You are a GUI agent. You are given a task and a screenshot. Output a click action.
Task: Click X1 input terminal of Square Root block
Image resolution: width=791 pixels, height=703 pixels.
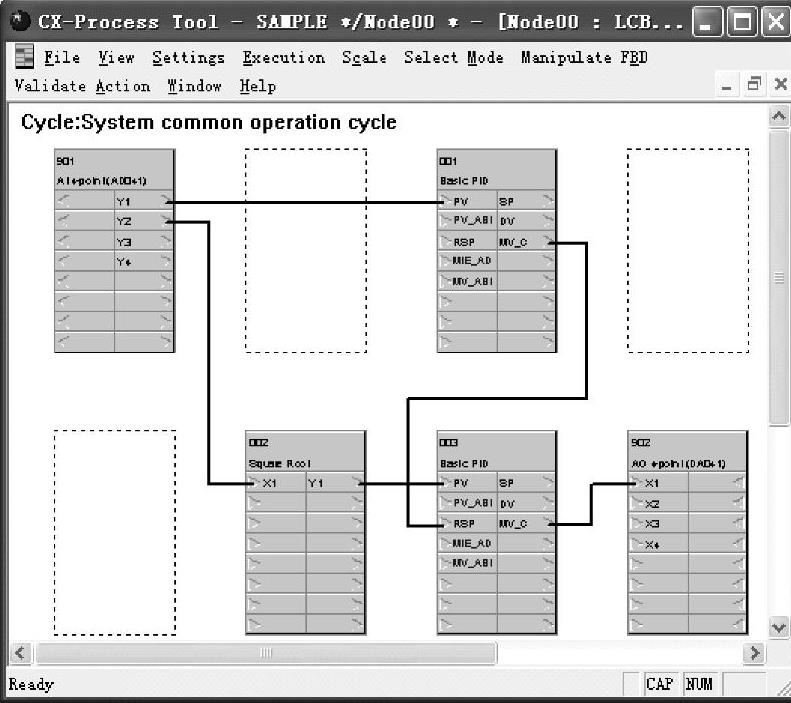click(x=275, y=483)
